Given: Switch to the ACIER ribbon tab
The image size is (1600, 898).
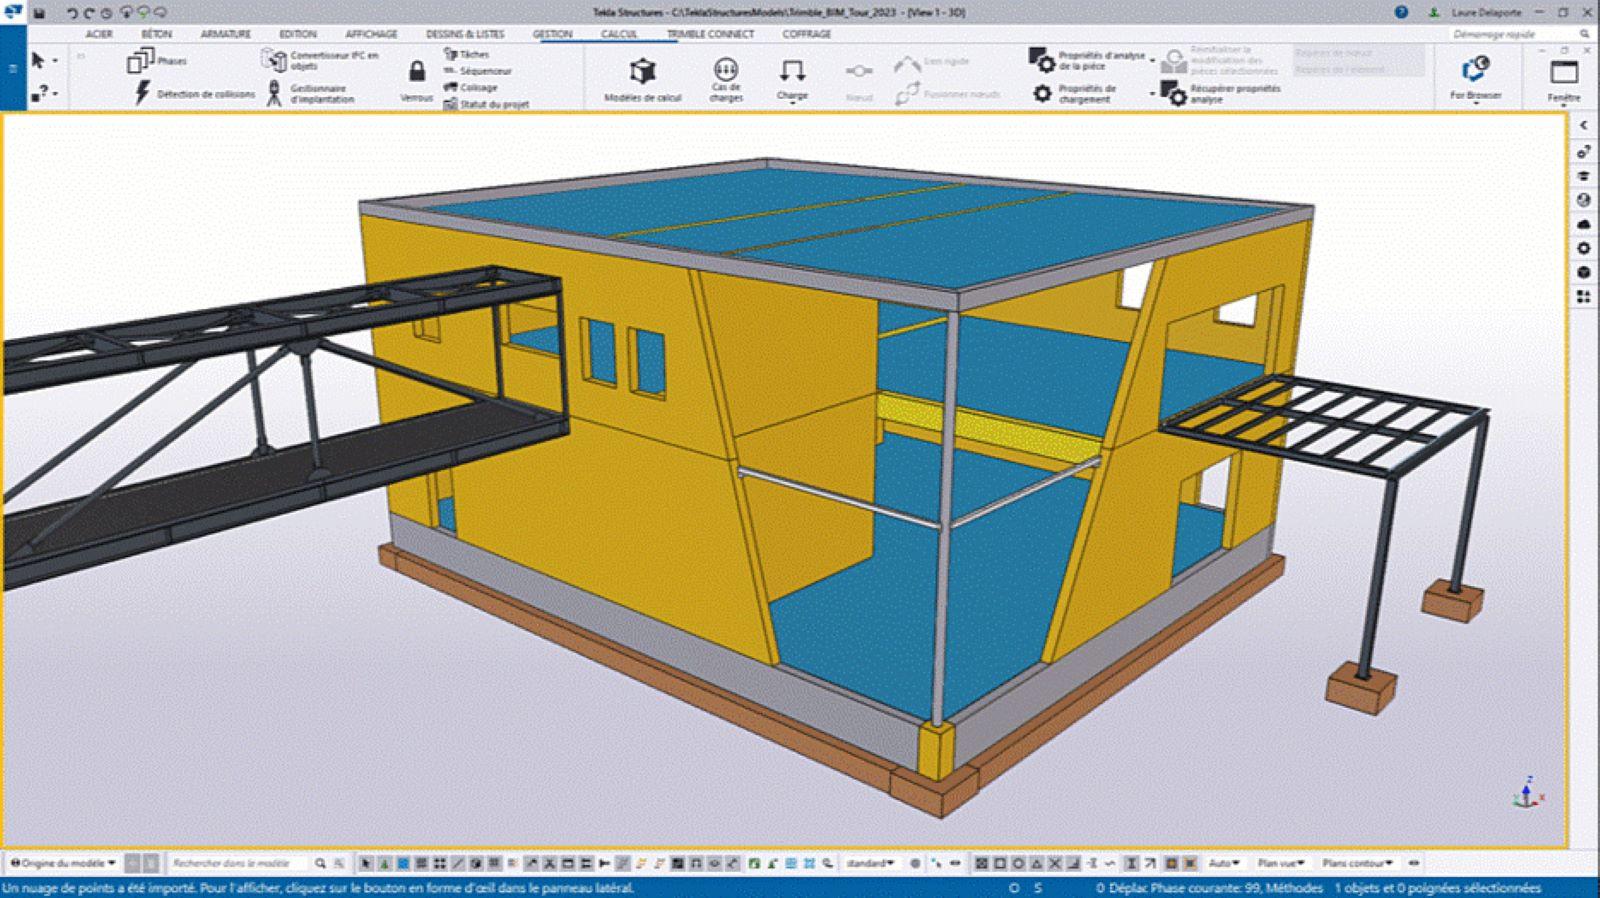Looking at the screenshot, I should 99,34.
